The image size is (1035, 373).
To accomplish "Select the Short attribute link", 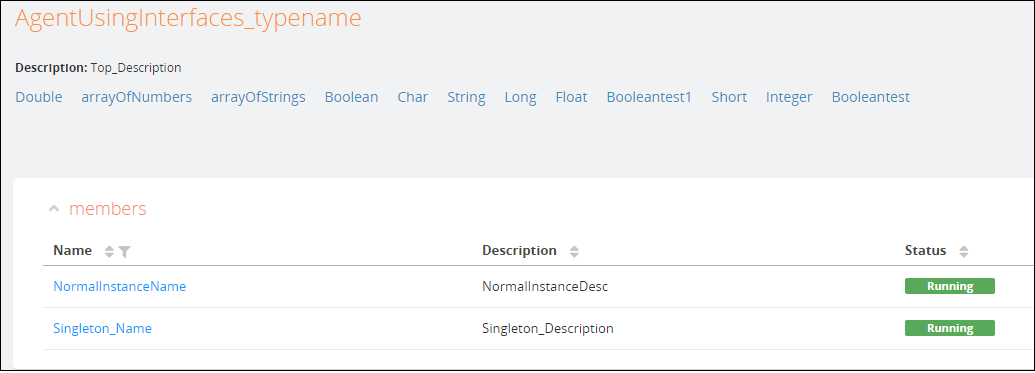I will (729, 97).
